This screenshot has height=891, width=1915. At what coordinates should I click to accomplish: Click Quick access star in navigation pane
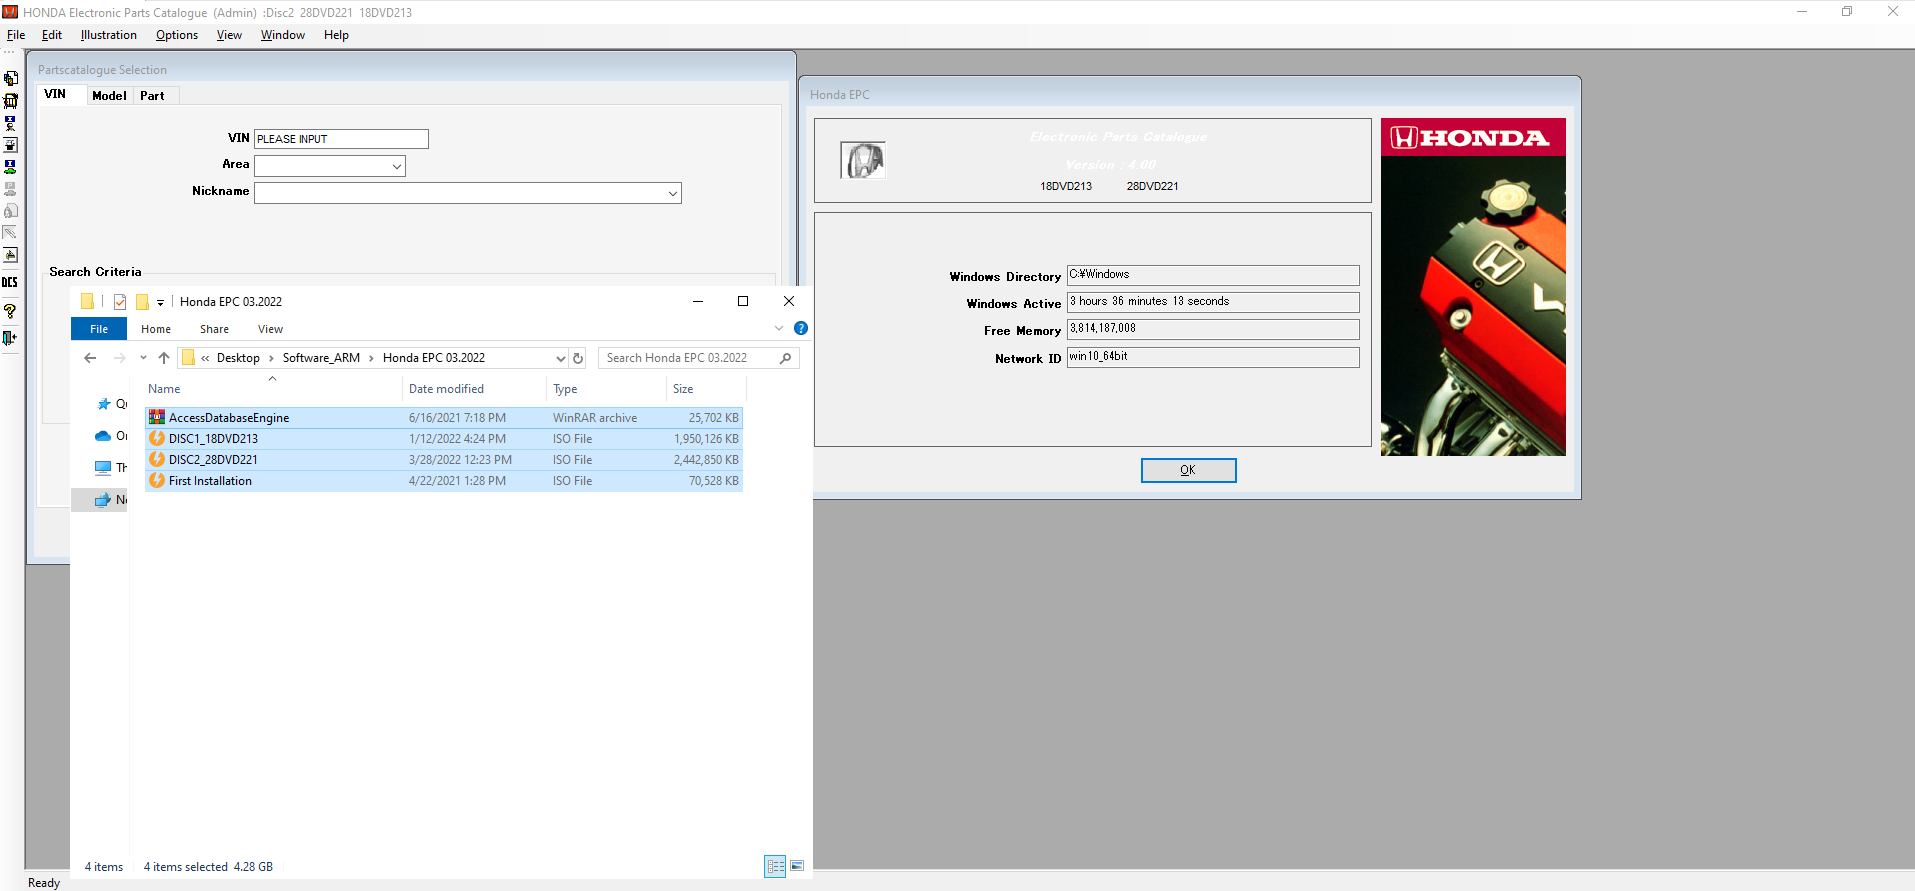click(104, 404)
